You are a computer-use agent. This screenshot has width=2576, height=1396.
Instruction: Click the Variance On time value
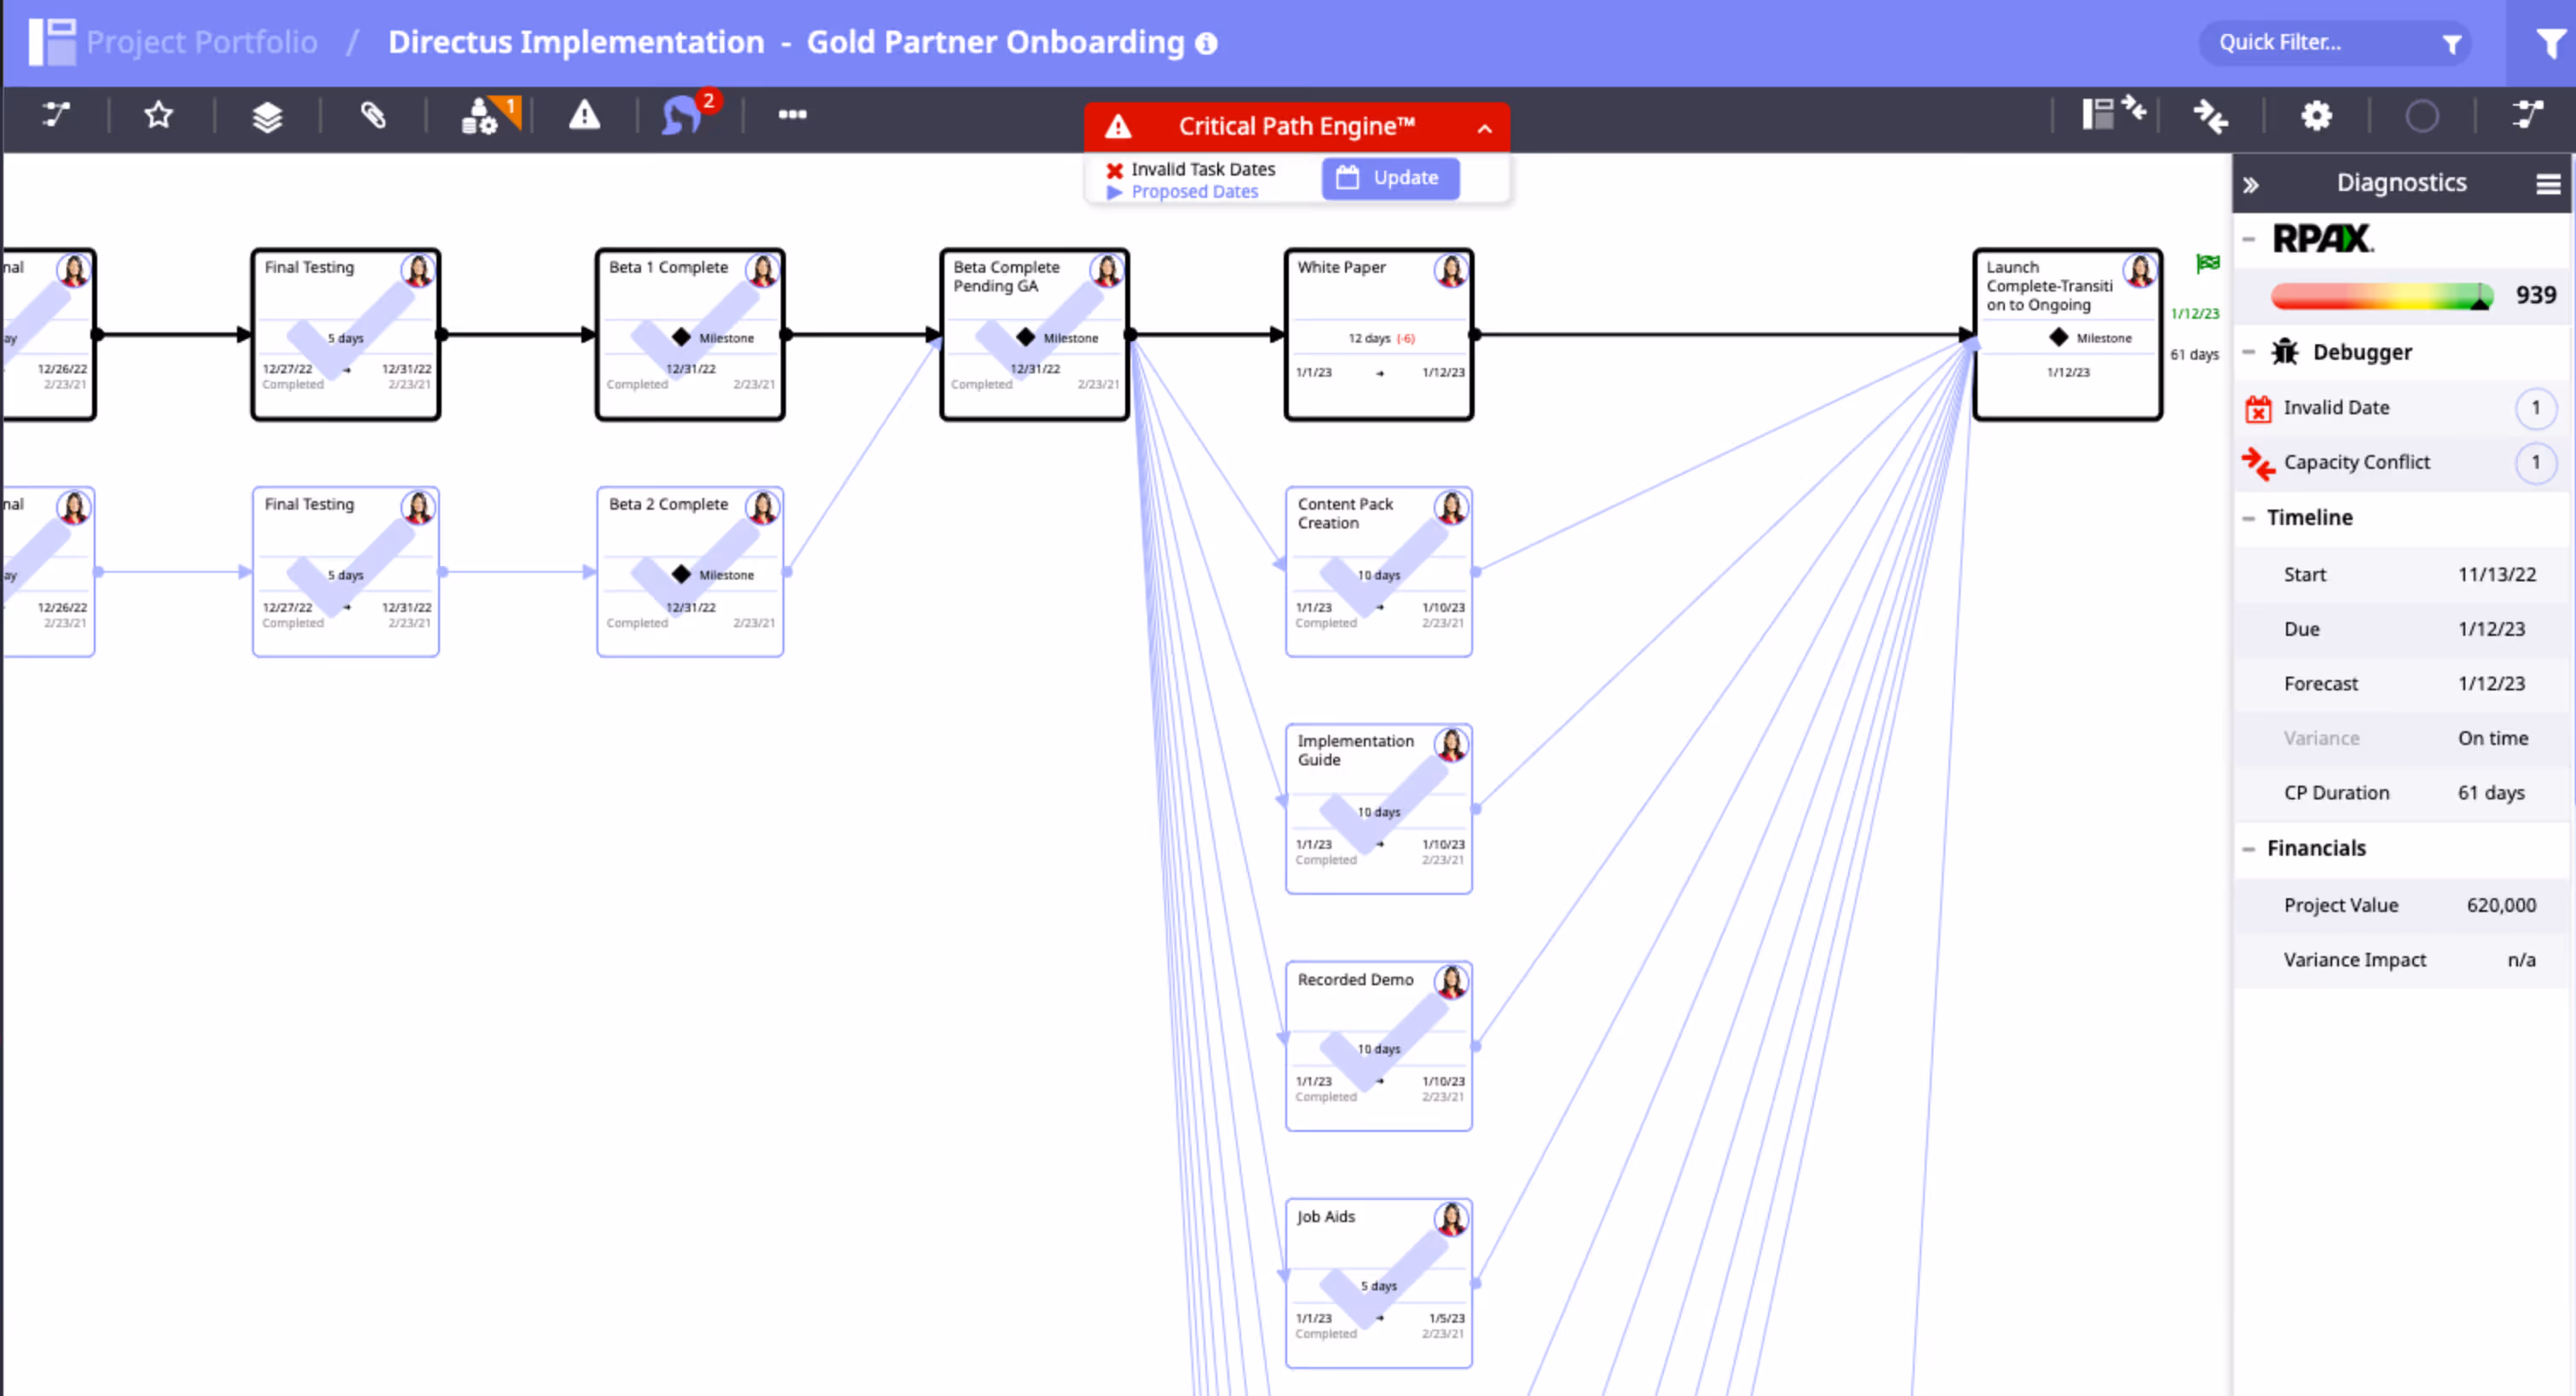(x=2492, y=738)
